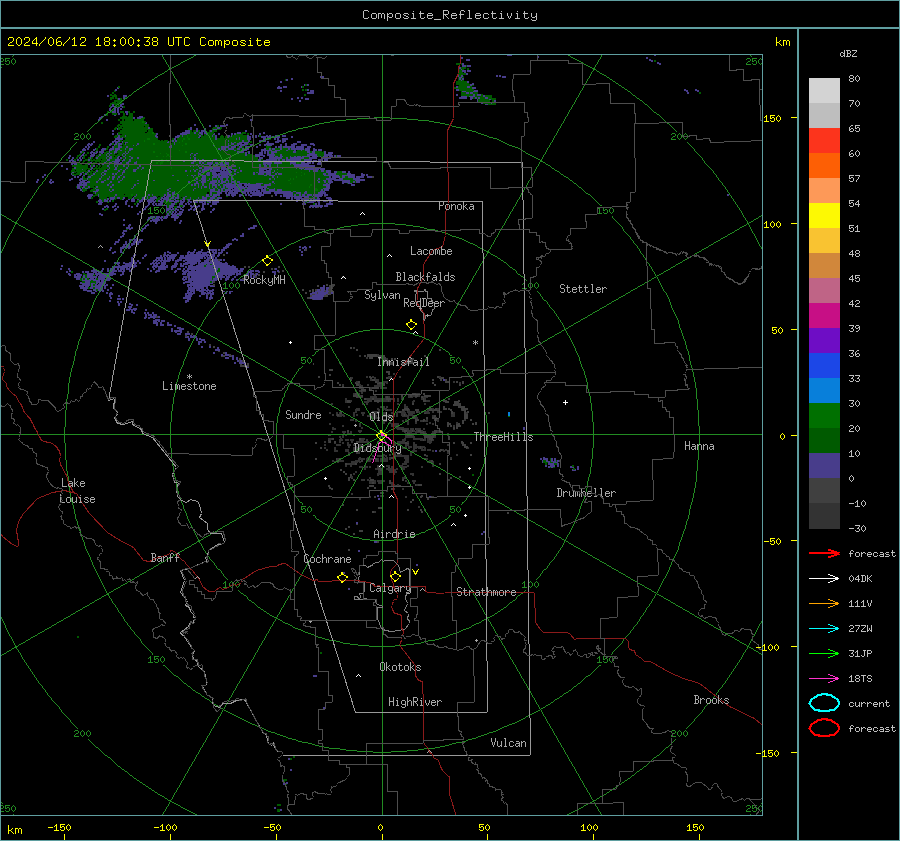Click the Airdrie label
Viewport: 900px width, 841px height.
[x=394, y=534]
